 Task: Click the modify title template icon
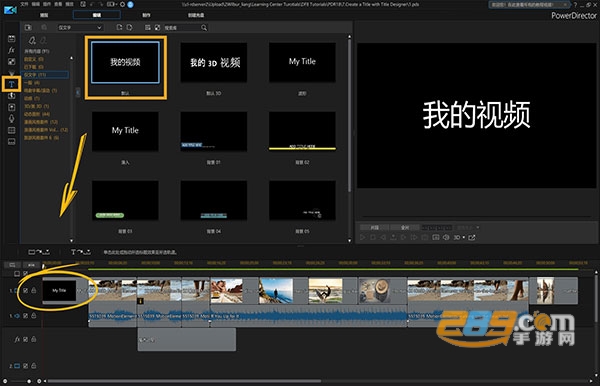coord(129,28)
